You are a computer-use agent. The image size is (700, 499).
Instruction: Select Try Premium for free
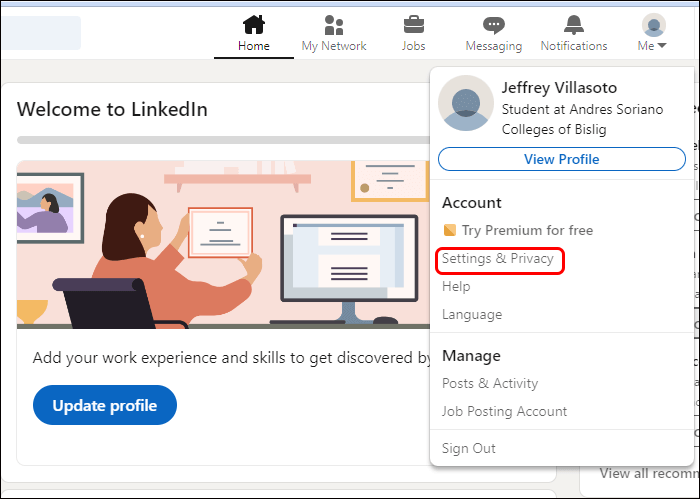point(527,230)
